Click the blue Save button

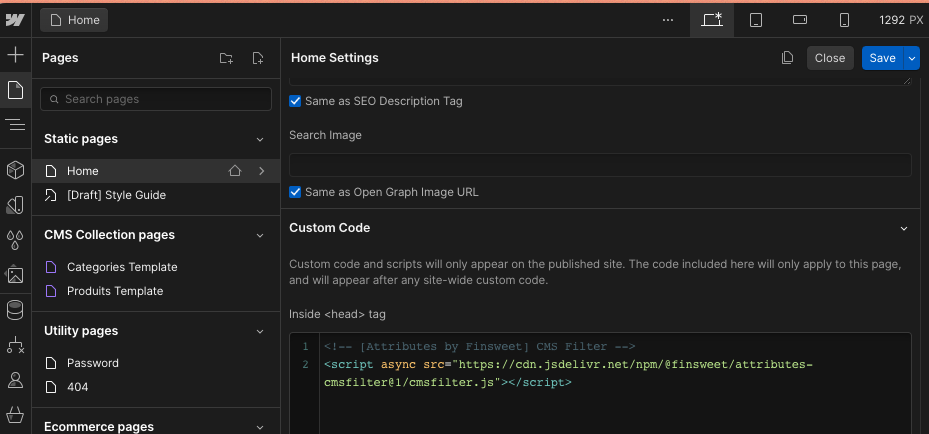[x=882, y=58]
